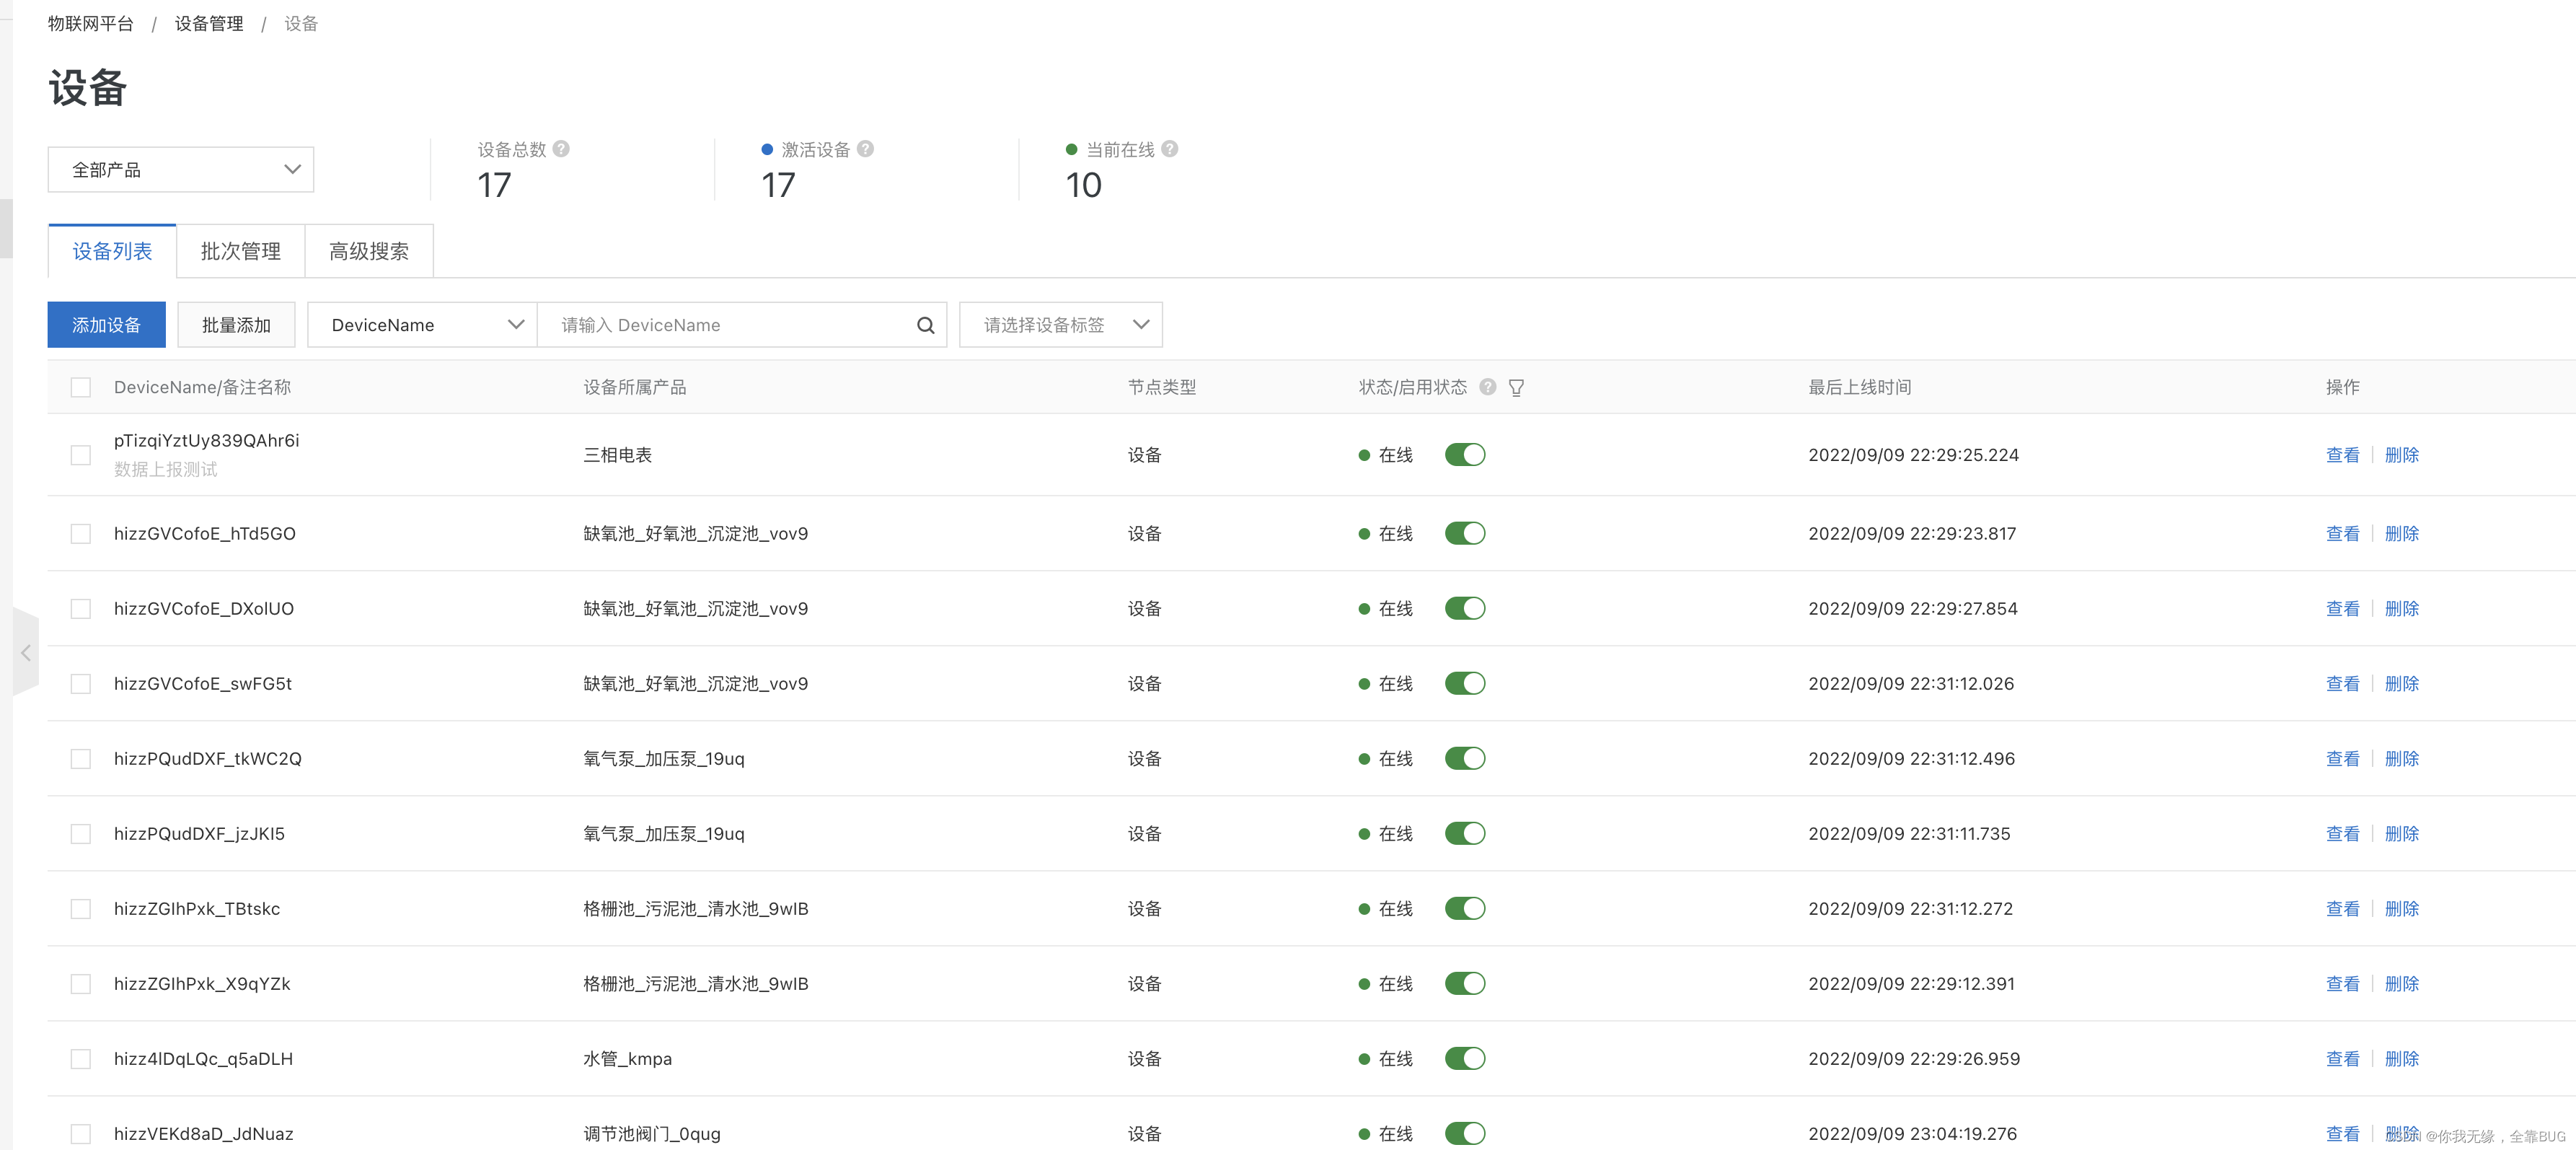View device pTizqiYztUy839QAhr6i via 查看

click(2342, 455)
